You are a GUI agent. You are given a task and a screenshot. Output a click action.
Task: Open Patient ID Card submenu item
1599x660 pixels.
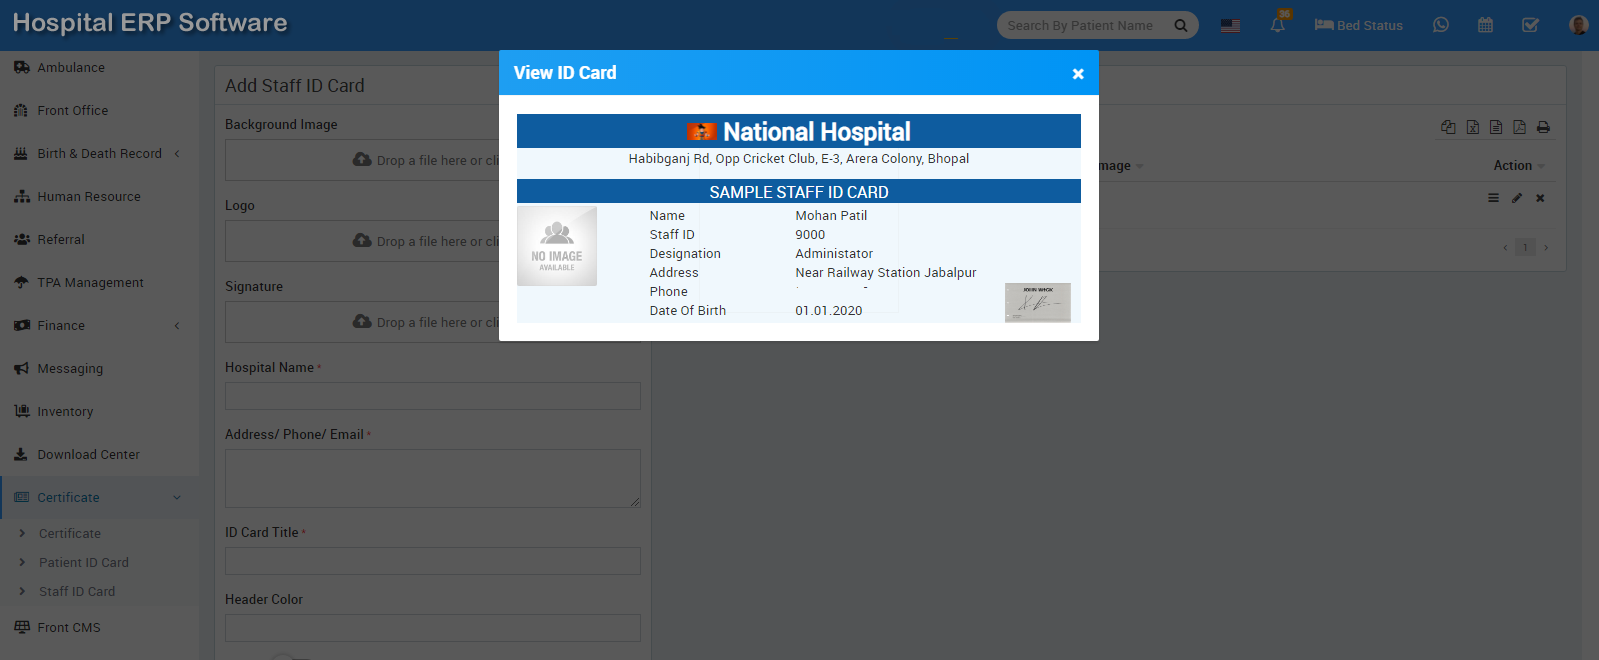(84, 563)
